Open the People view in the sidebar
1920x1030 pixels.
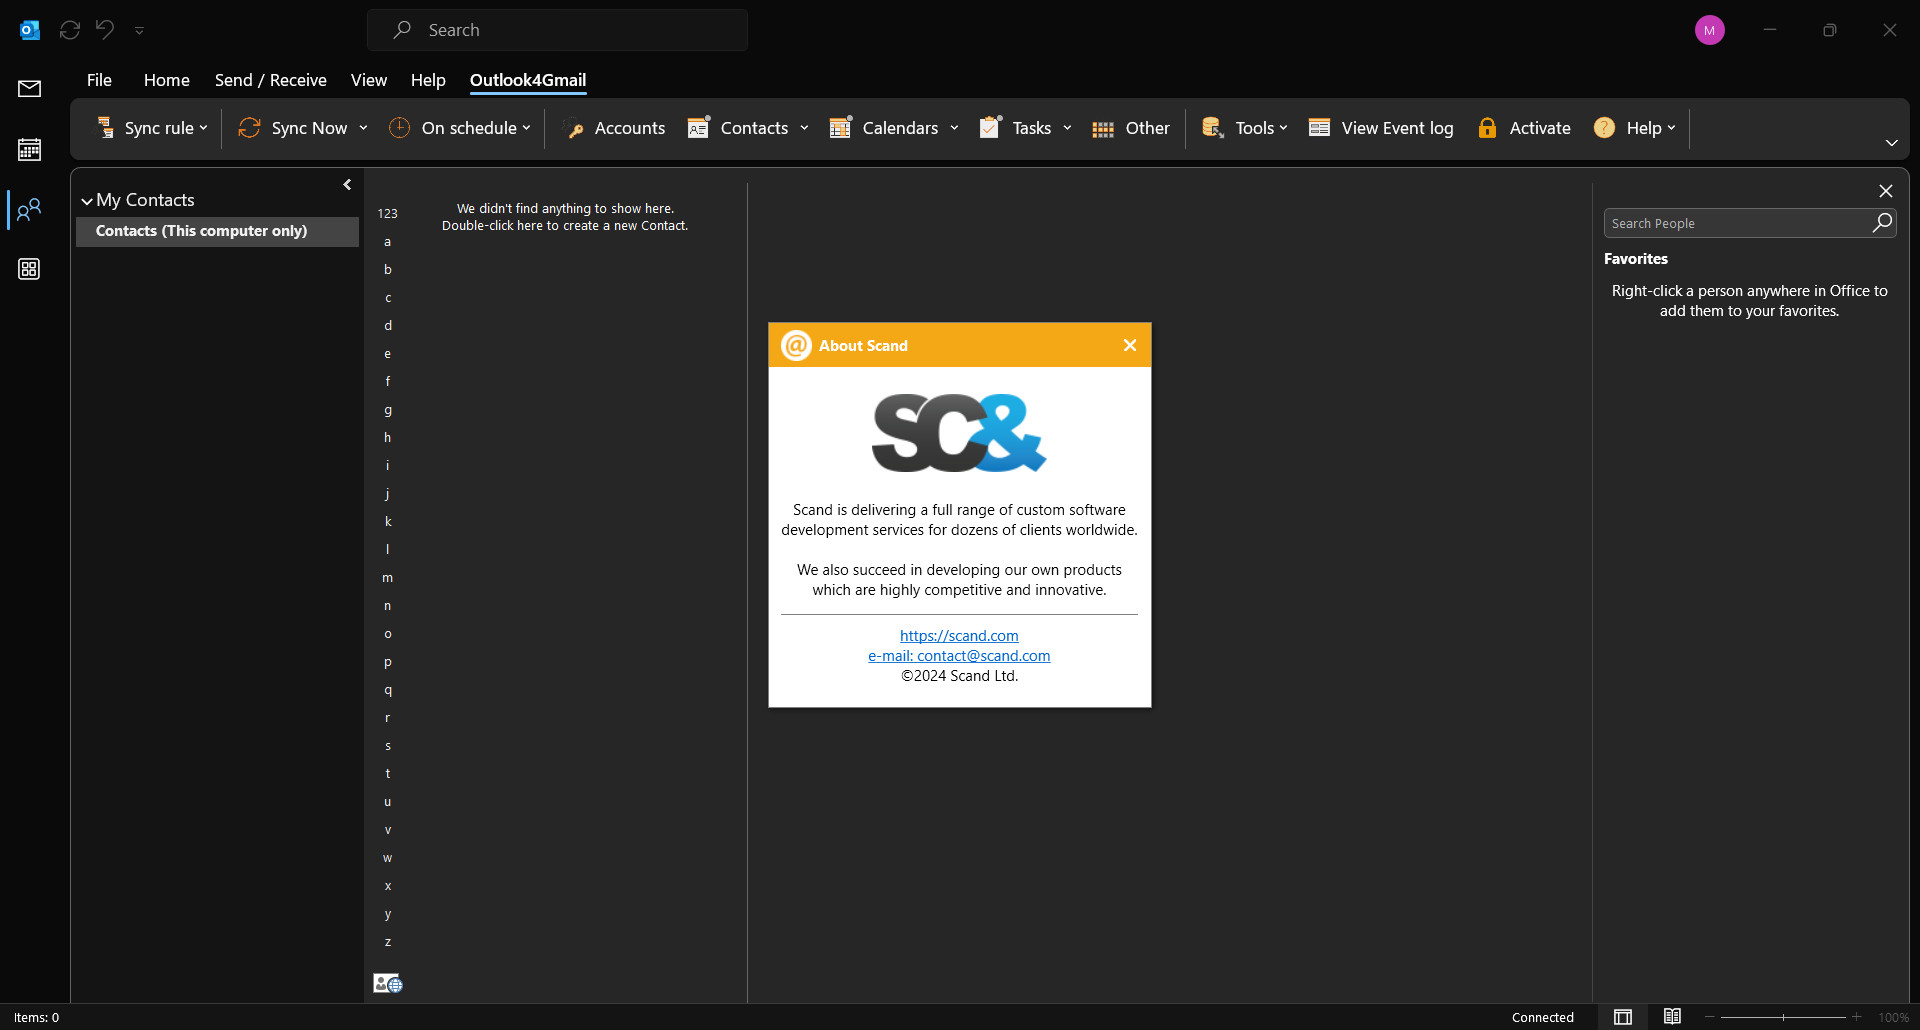29,209
